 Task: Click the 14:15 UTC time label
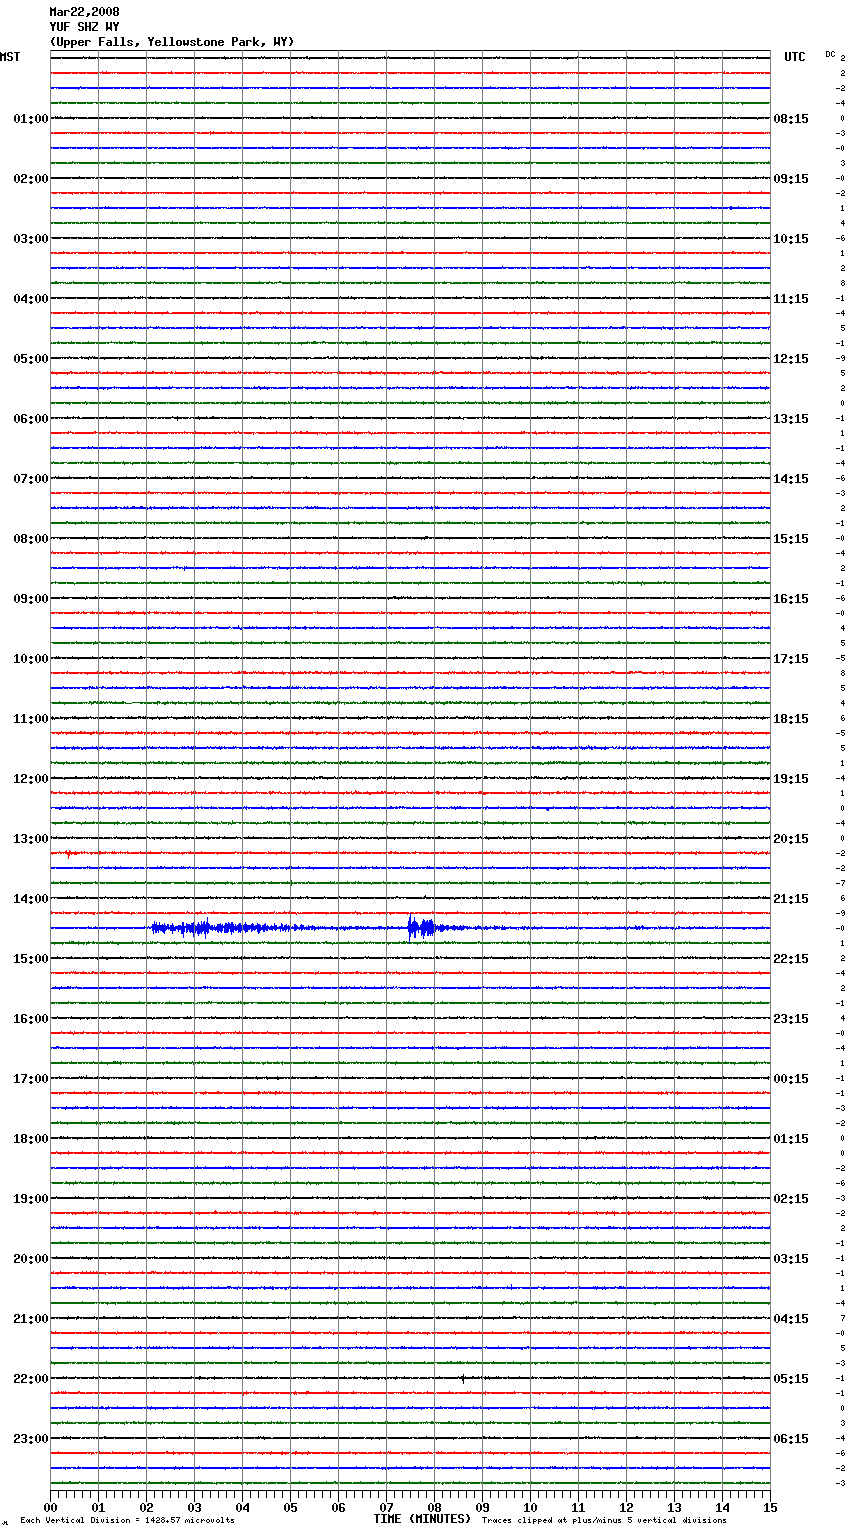791,479
